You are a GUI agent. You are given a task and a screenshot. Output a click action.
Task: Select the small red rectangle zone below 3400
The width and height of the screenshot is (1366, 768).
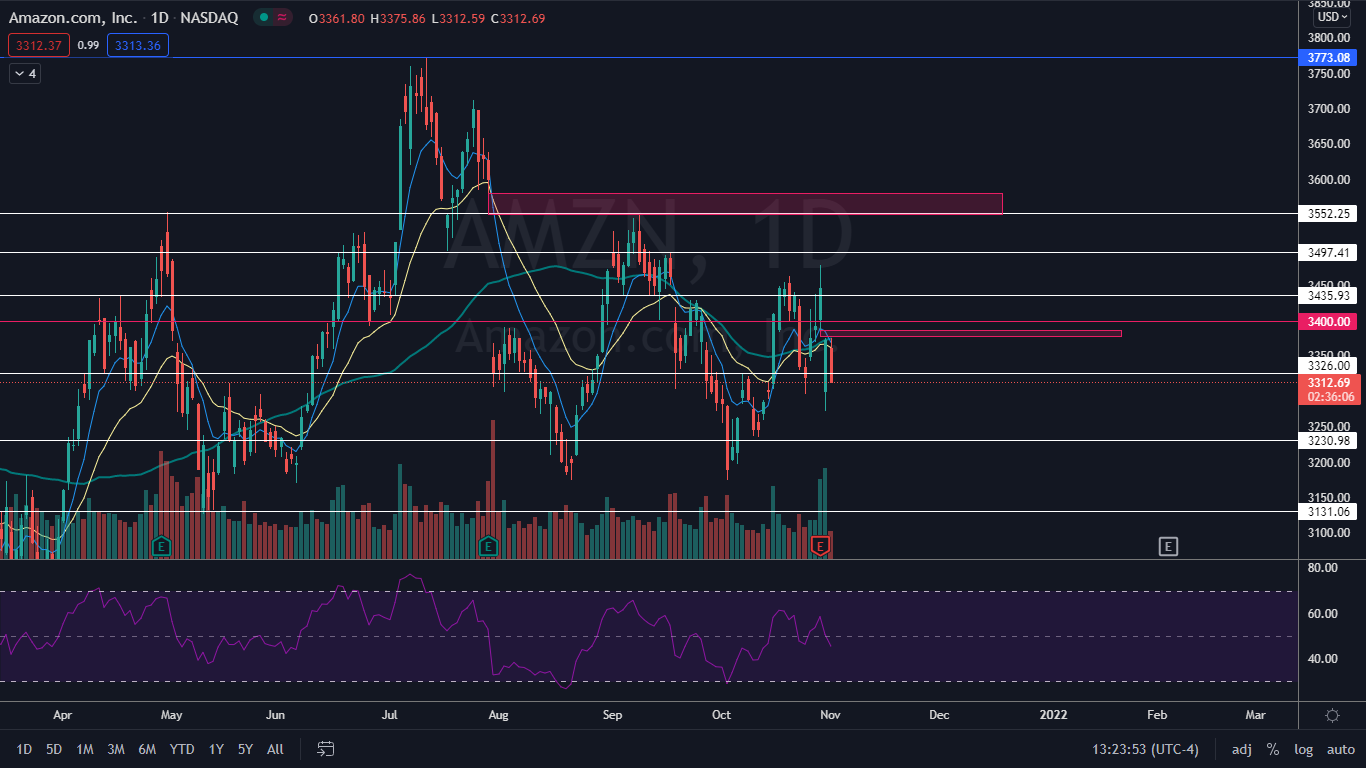click(x=970, y=333)
